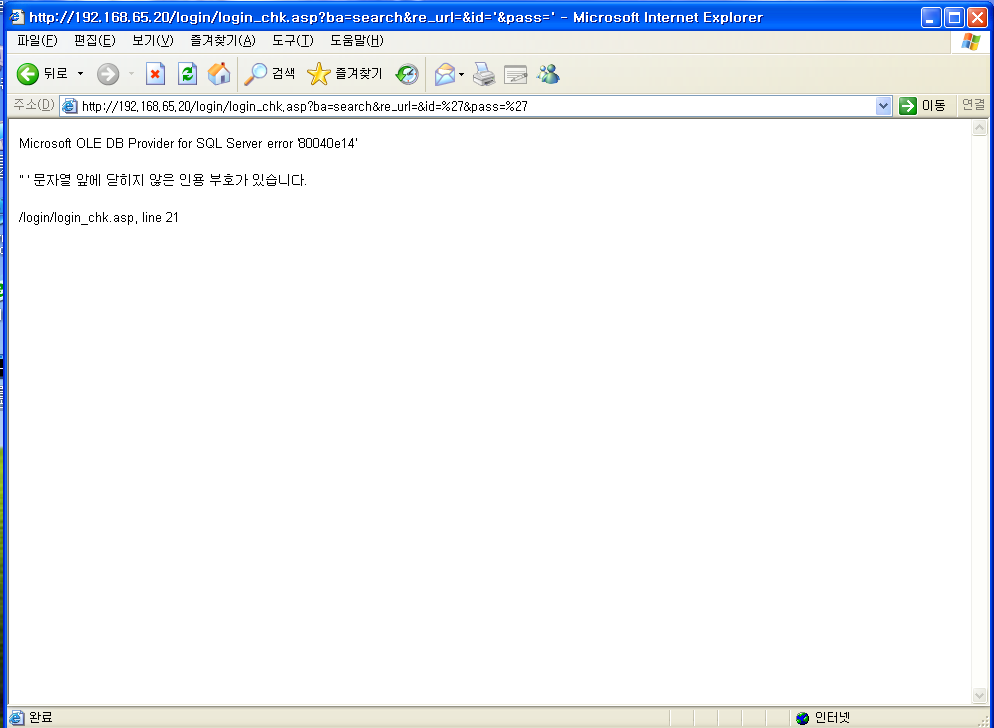994x728 pixels.
Task: Open the 검색 search pane
Action: pyautogui.click(x=269, y=74)
